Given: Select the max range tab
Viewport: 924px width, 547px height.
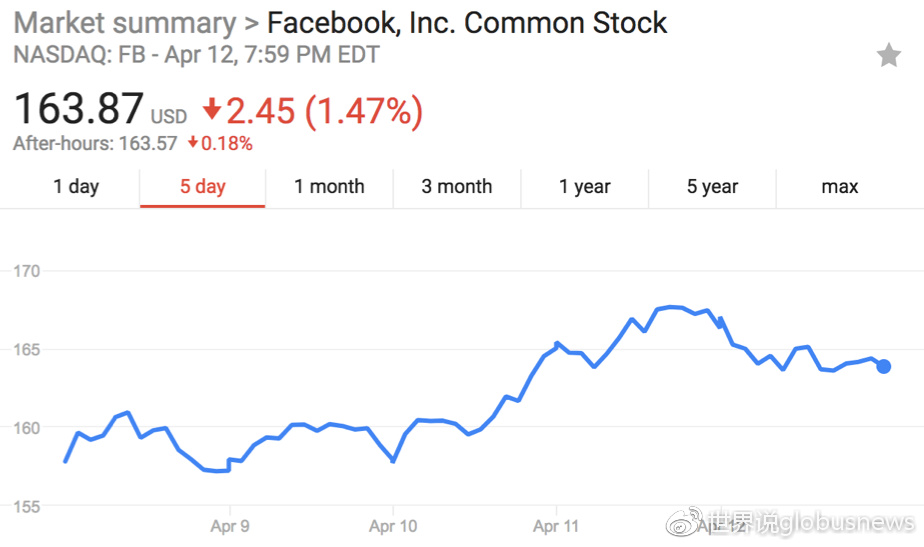Looking at the screenshot, I should [840, 186].
